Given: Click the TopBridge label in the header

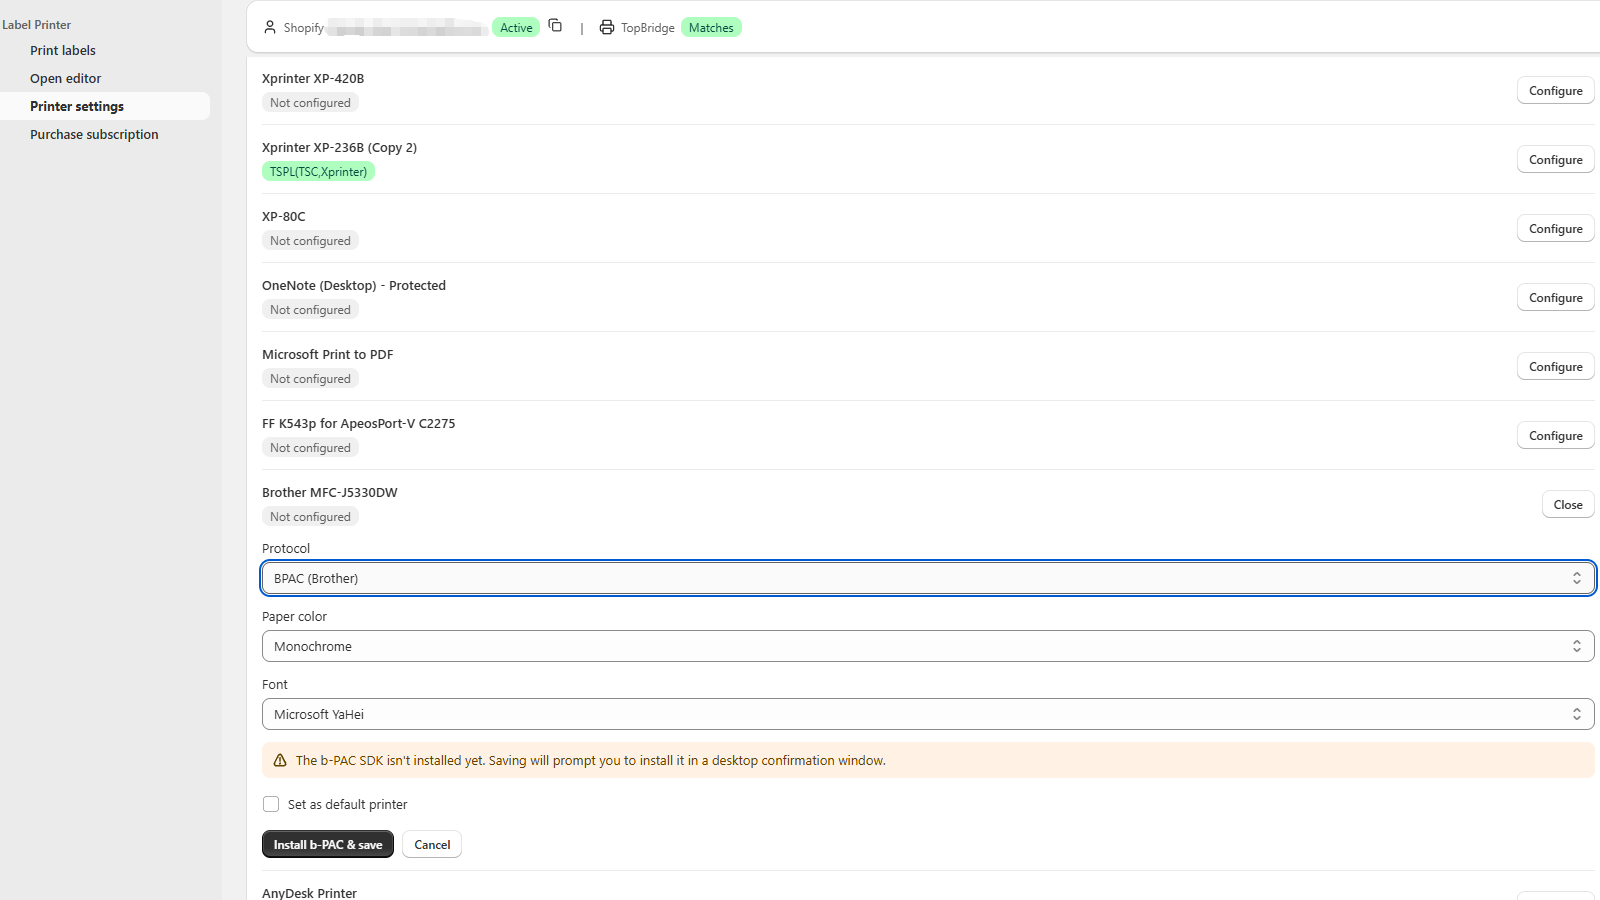Looking at the screenshot, I should [x=648, y=28].
